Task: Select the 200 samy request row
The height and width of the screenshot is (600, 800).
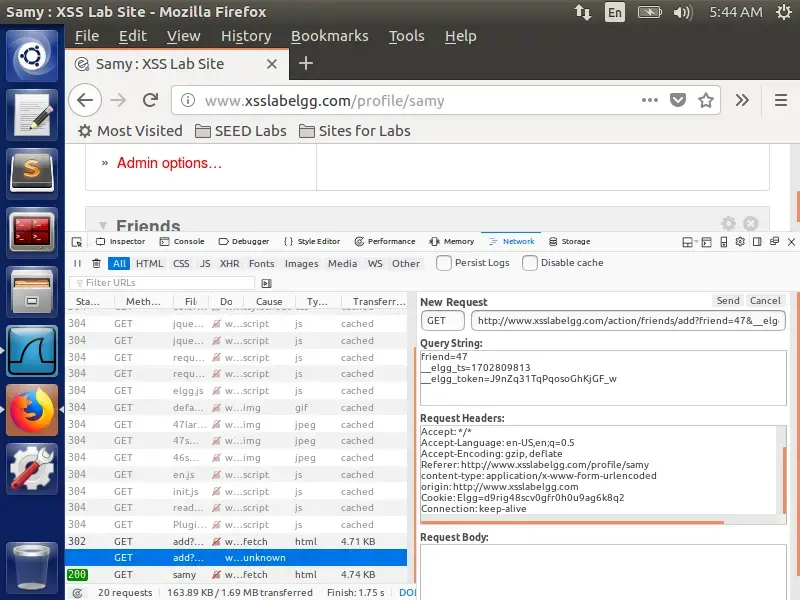Action: click(x=236, y=574)
